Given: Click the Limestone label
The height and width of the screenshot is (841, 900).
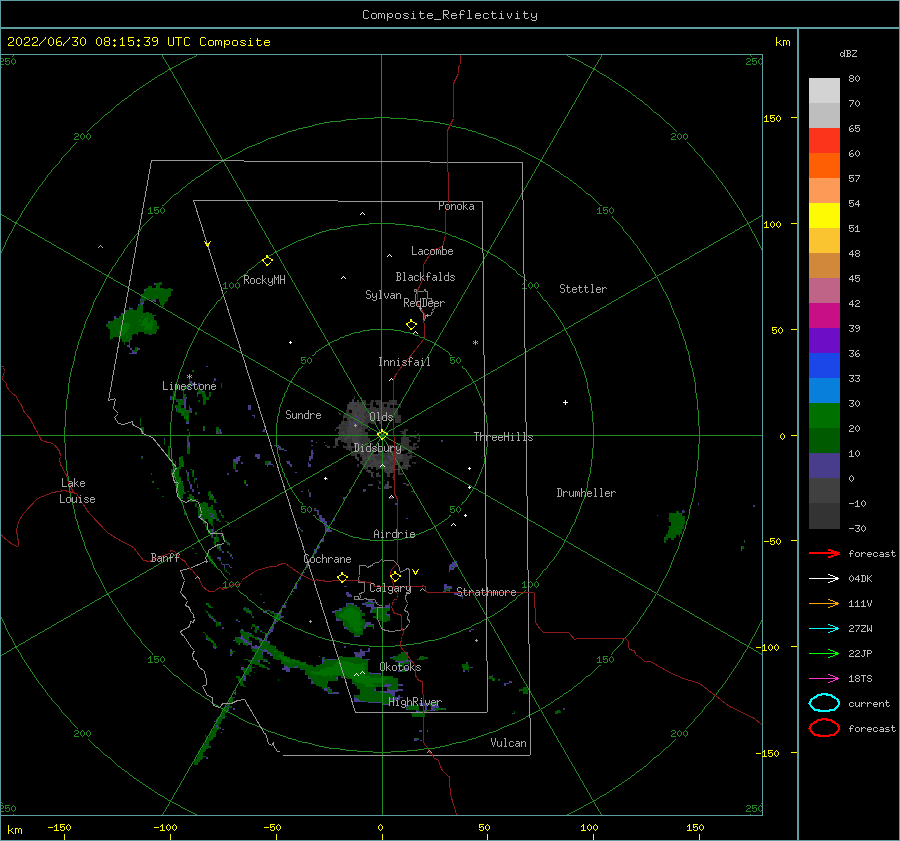Looking at the screenshot, I should [189, 386].
